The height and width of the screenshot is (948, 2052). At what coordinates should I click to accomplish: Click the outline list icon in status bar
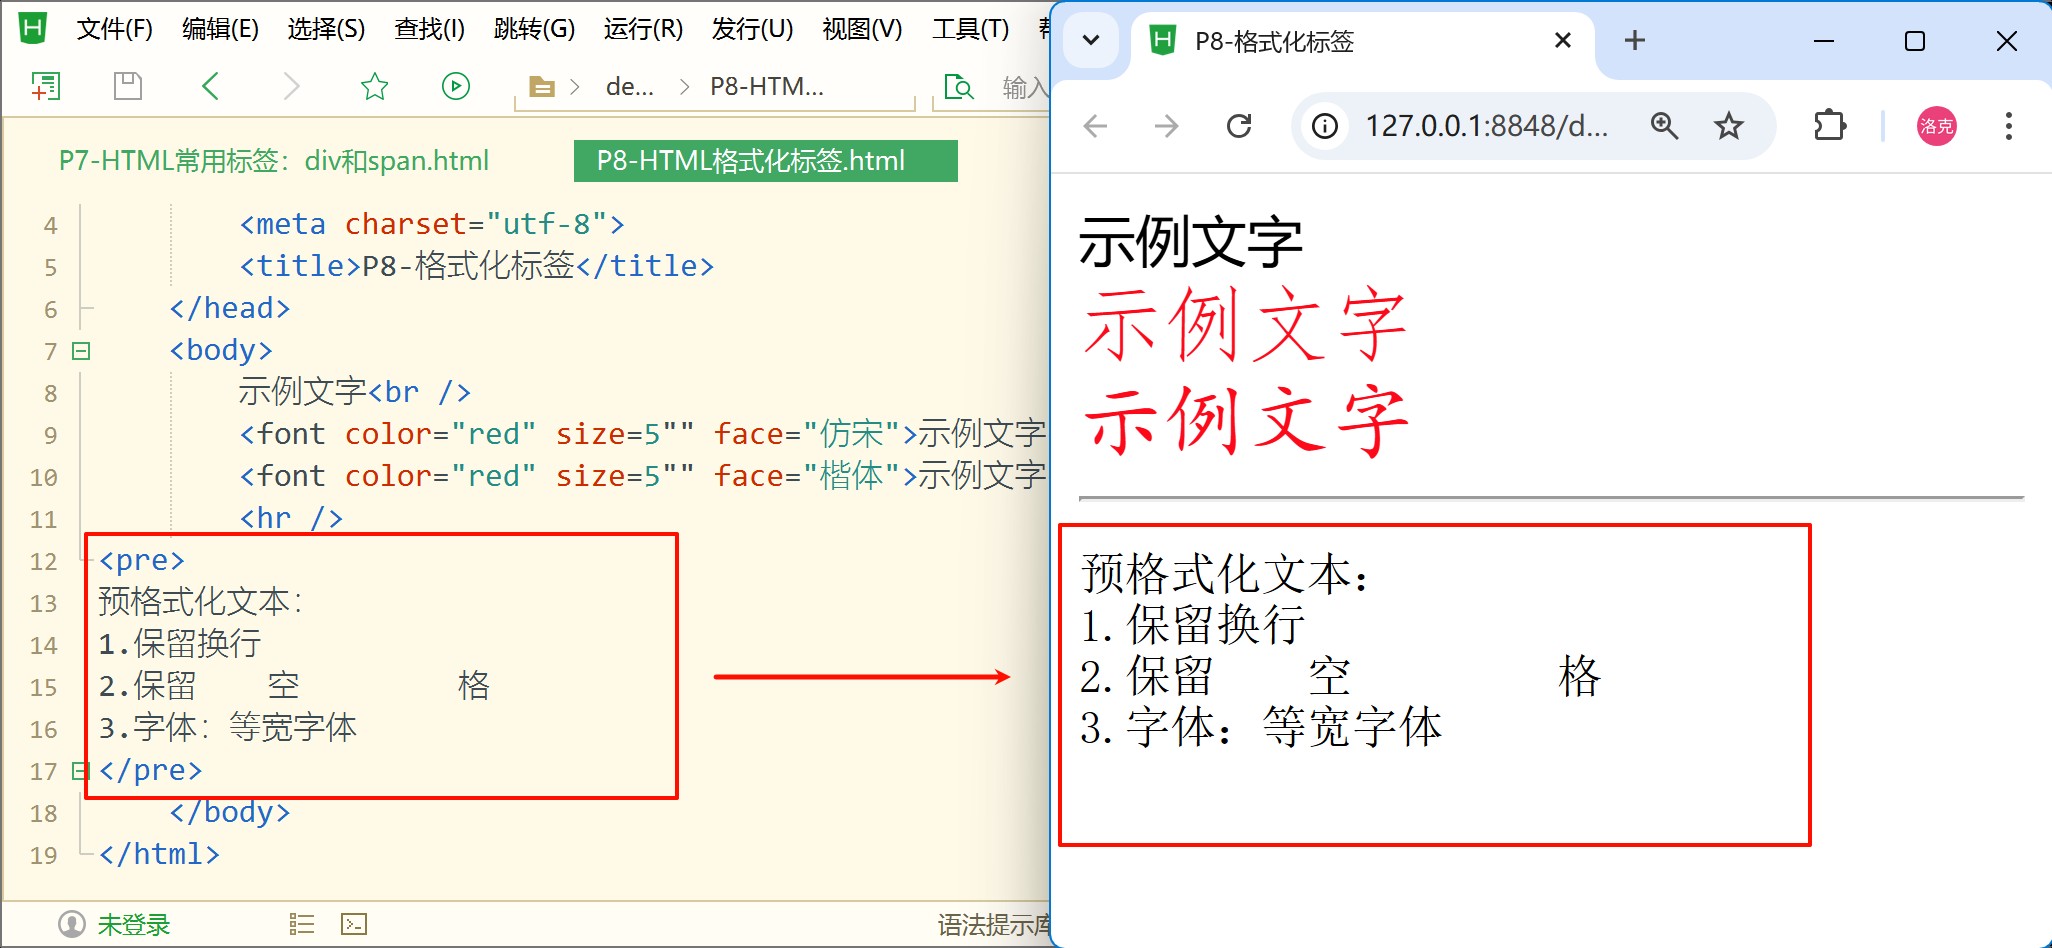(302, 924)
